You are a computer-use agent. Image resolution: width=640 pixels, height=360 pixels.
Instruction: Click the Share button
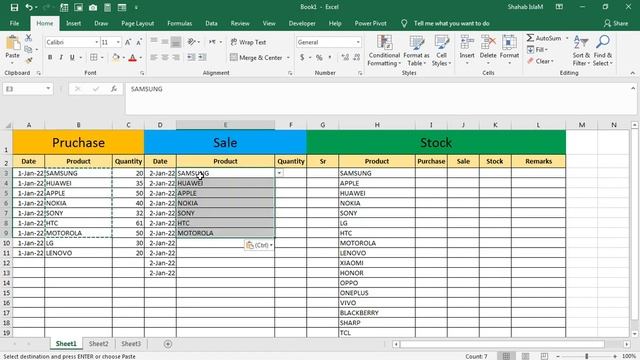[x=616, y=23]
